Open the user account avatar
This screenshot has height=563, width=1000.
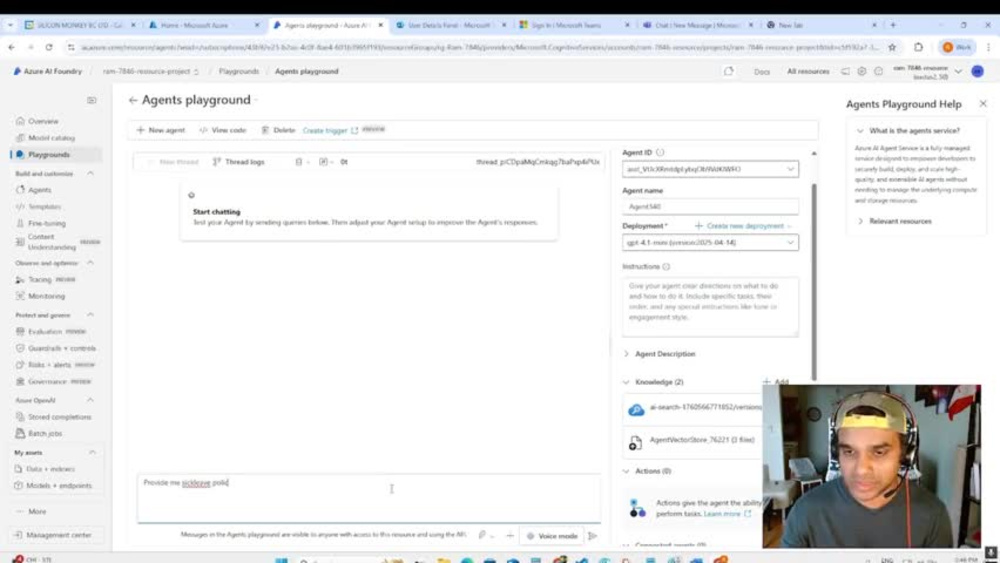click(977, 71)
